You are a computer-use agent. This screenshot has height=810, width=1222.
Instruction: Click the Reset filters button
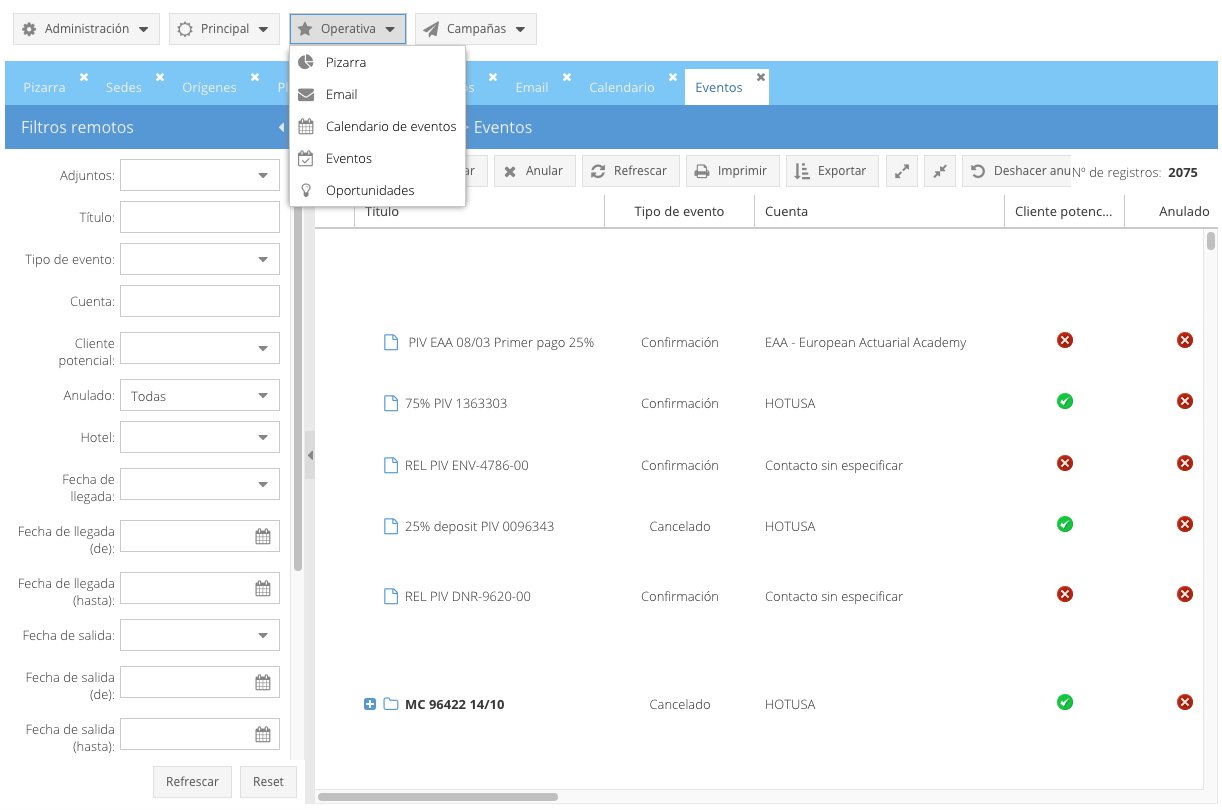click(268, 782)
